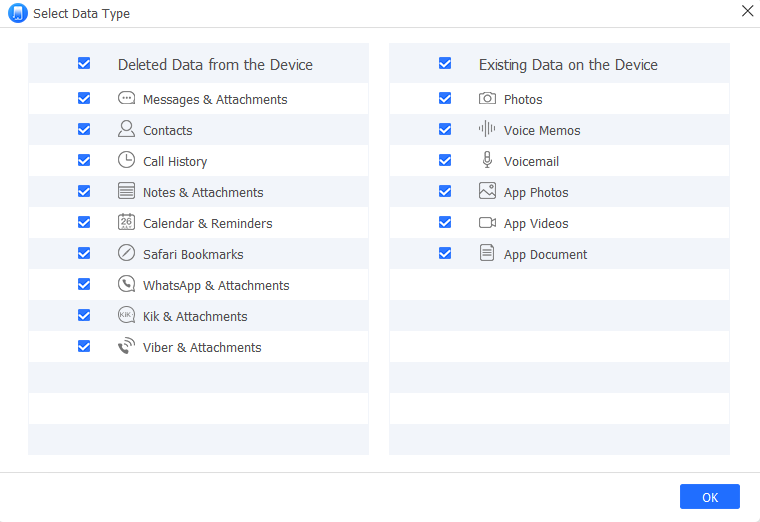Click the "Safari Bookmarks" label
The height and width of the screenshot is (522, 760).
point(193,254)
